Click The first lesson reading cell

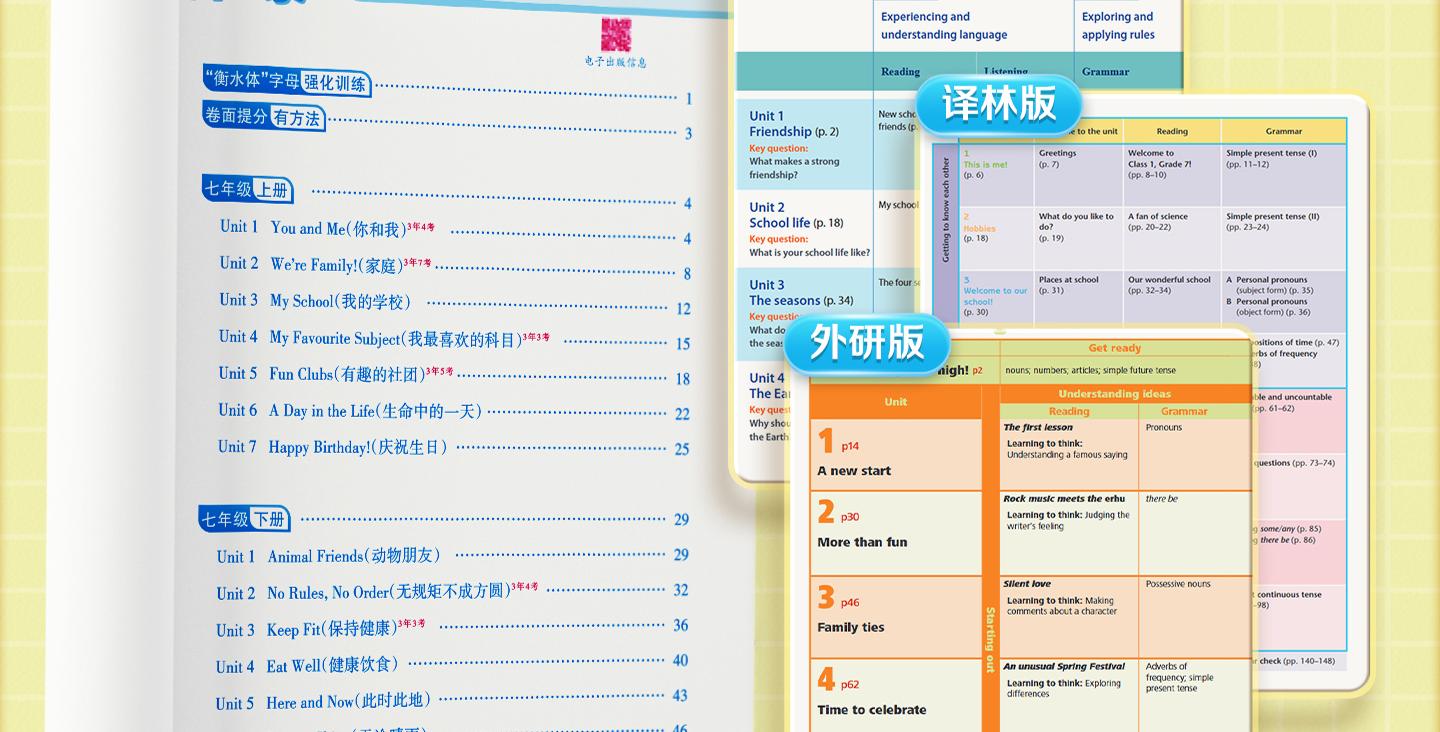(1068, 454)
